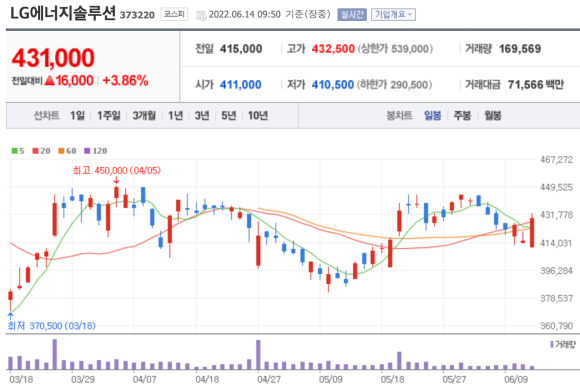Image resolution: width=580 pixels, height=391 pixels.
Task: Click the 저가 value 410,500
Action: pyautogui.click(x=333, y=85)
